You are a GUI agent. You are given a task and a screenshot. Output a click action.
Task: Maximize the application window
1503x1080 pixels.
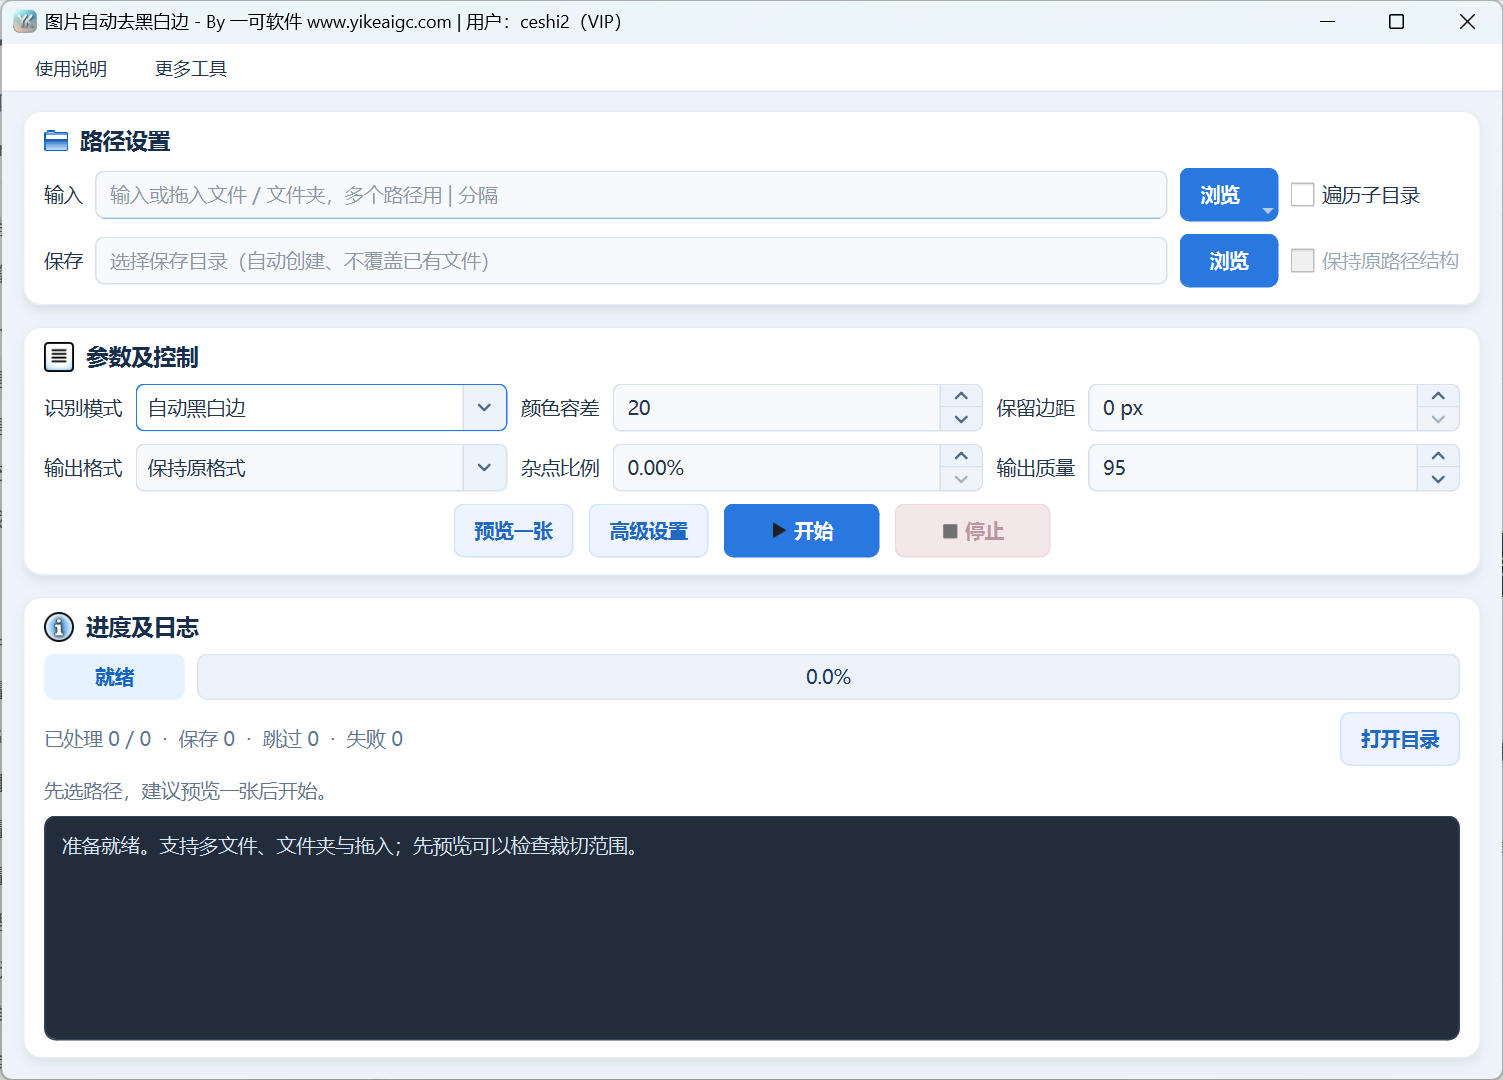coord(1397,21)
